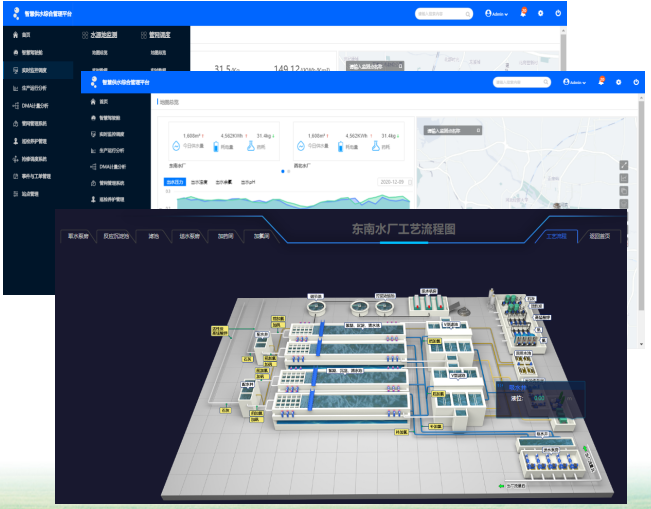Open 实时监控调度 in the middle window sidebar
This screenshot has height=509, width=651.
[108, 134]
